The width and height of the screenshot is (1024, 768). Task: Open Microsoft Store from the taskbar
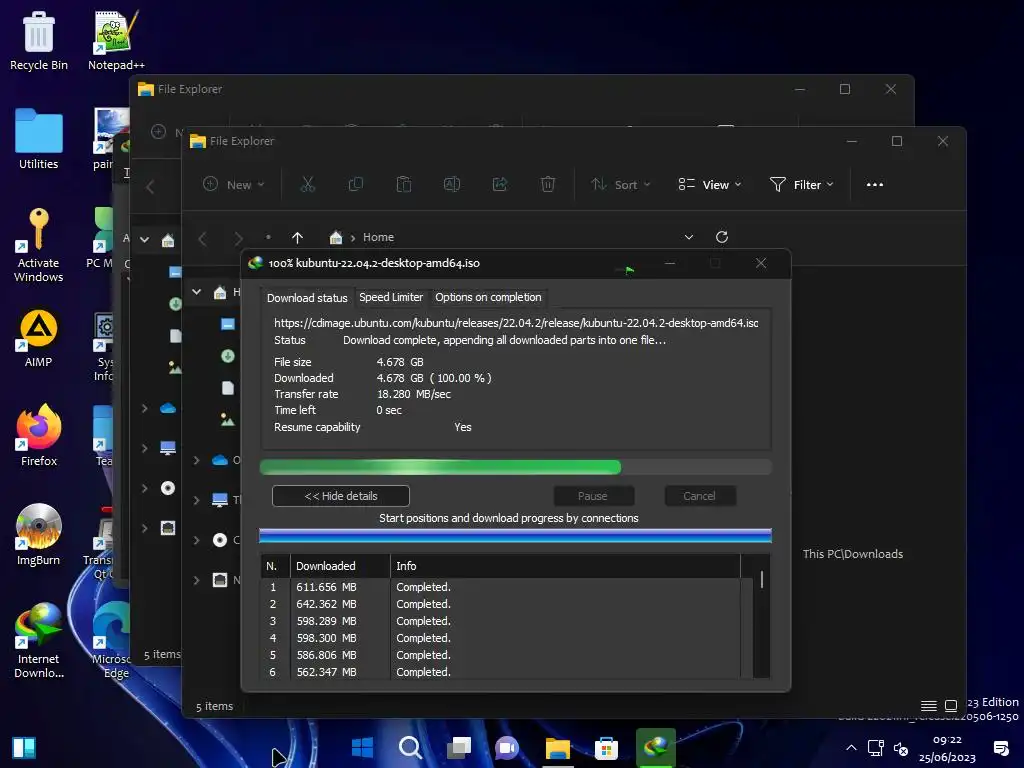tap(606, 747)
